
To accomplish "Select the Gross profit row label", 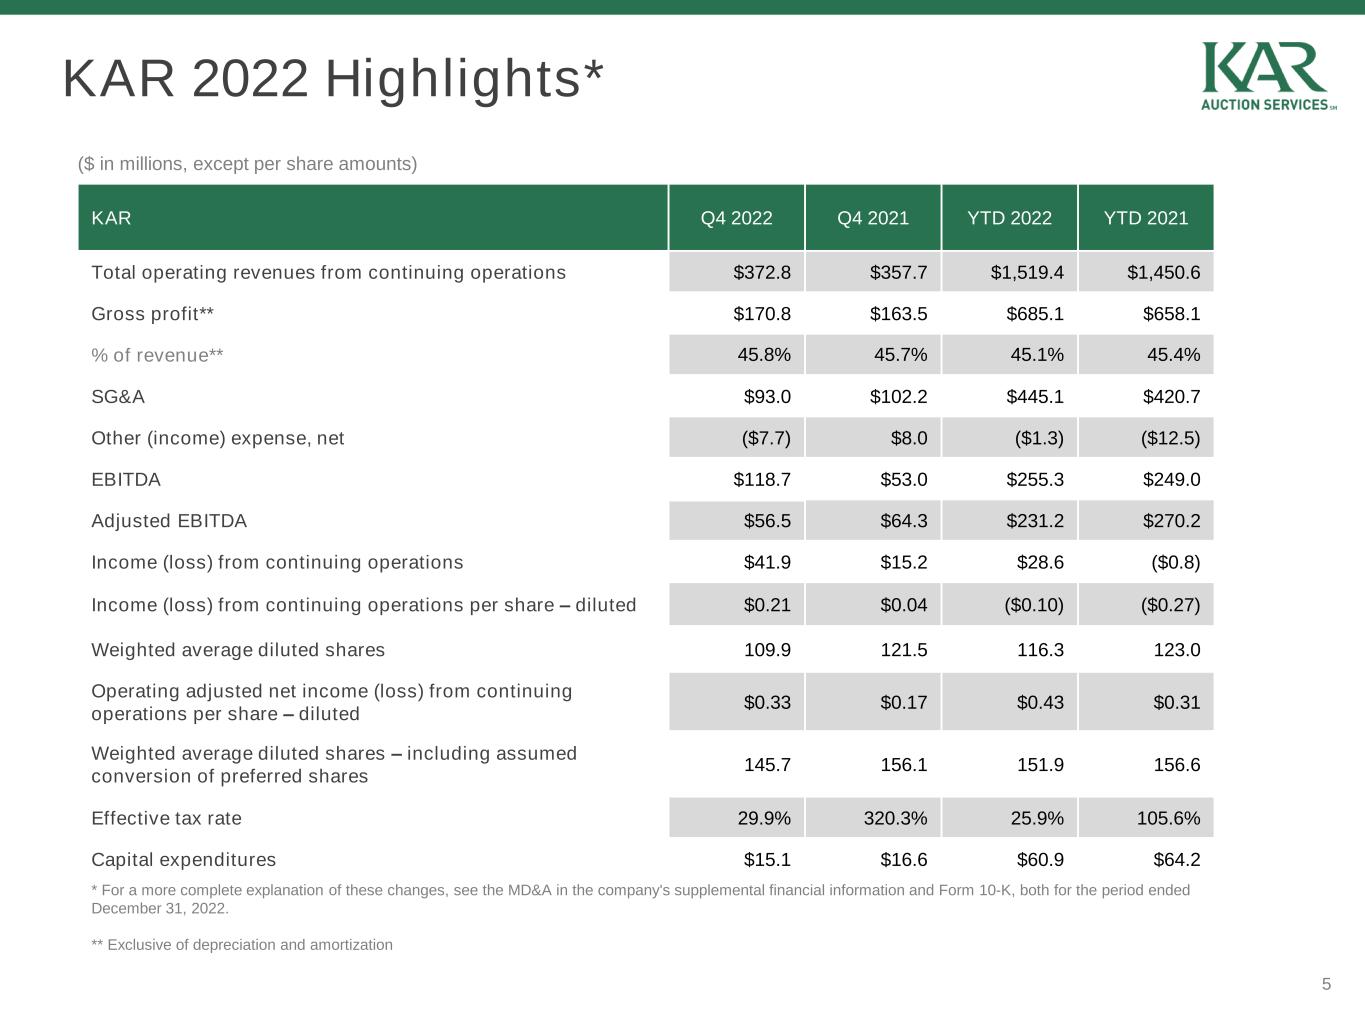I will (x=152, y=314).
